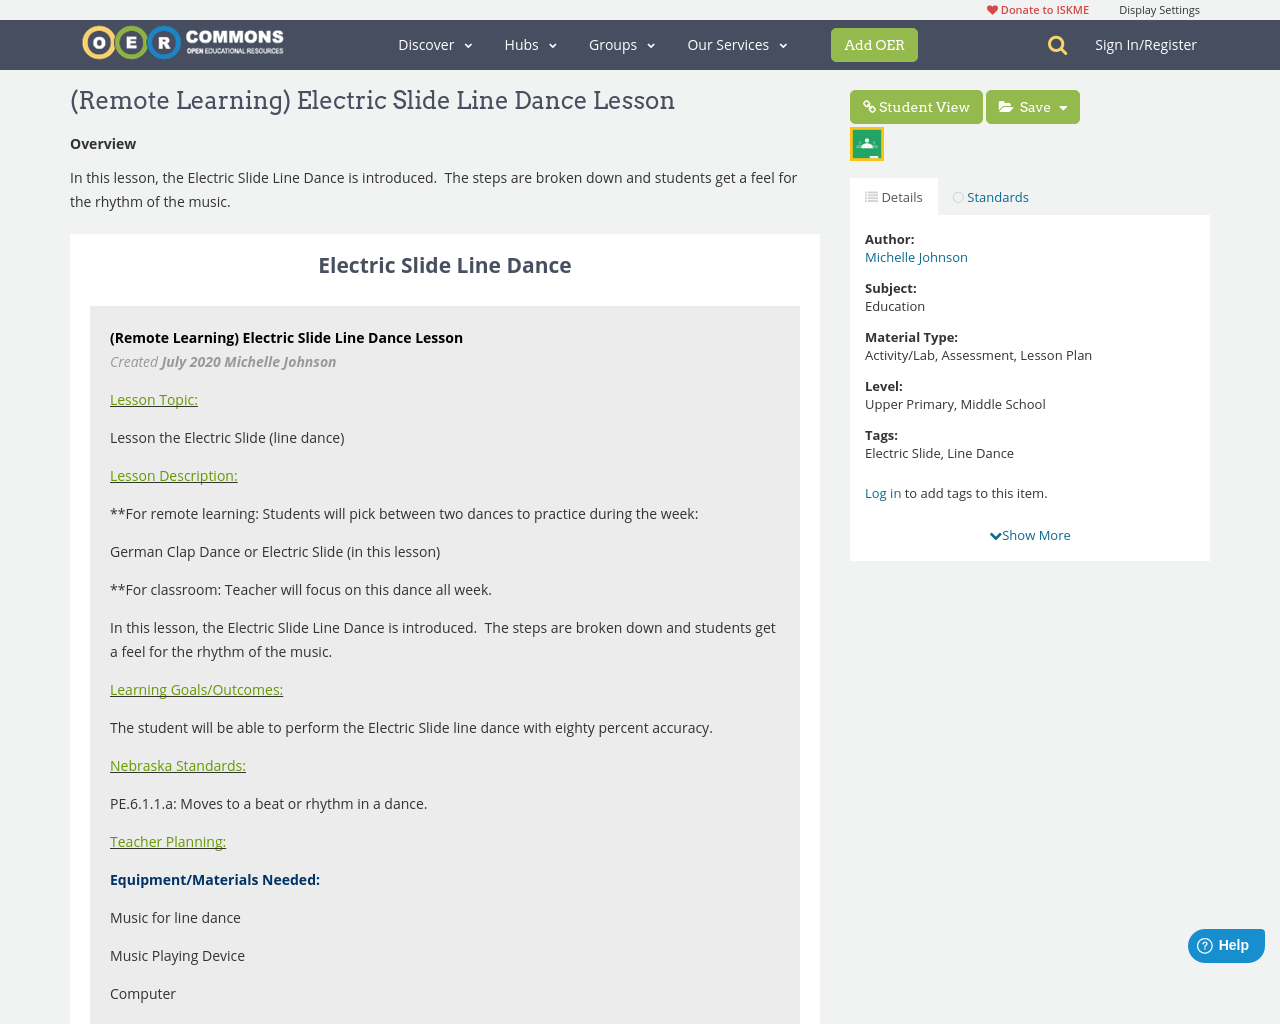The width and height of the screenshot is (1280, 1024).
Task: Expand the Discover menu
Action: tap(433, 43)
